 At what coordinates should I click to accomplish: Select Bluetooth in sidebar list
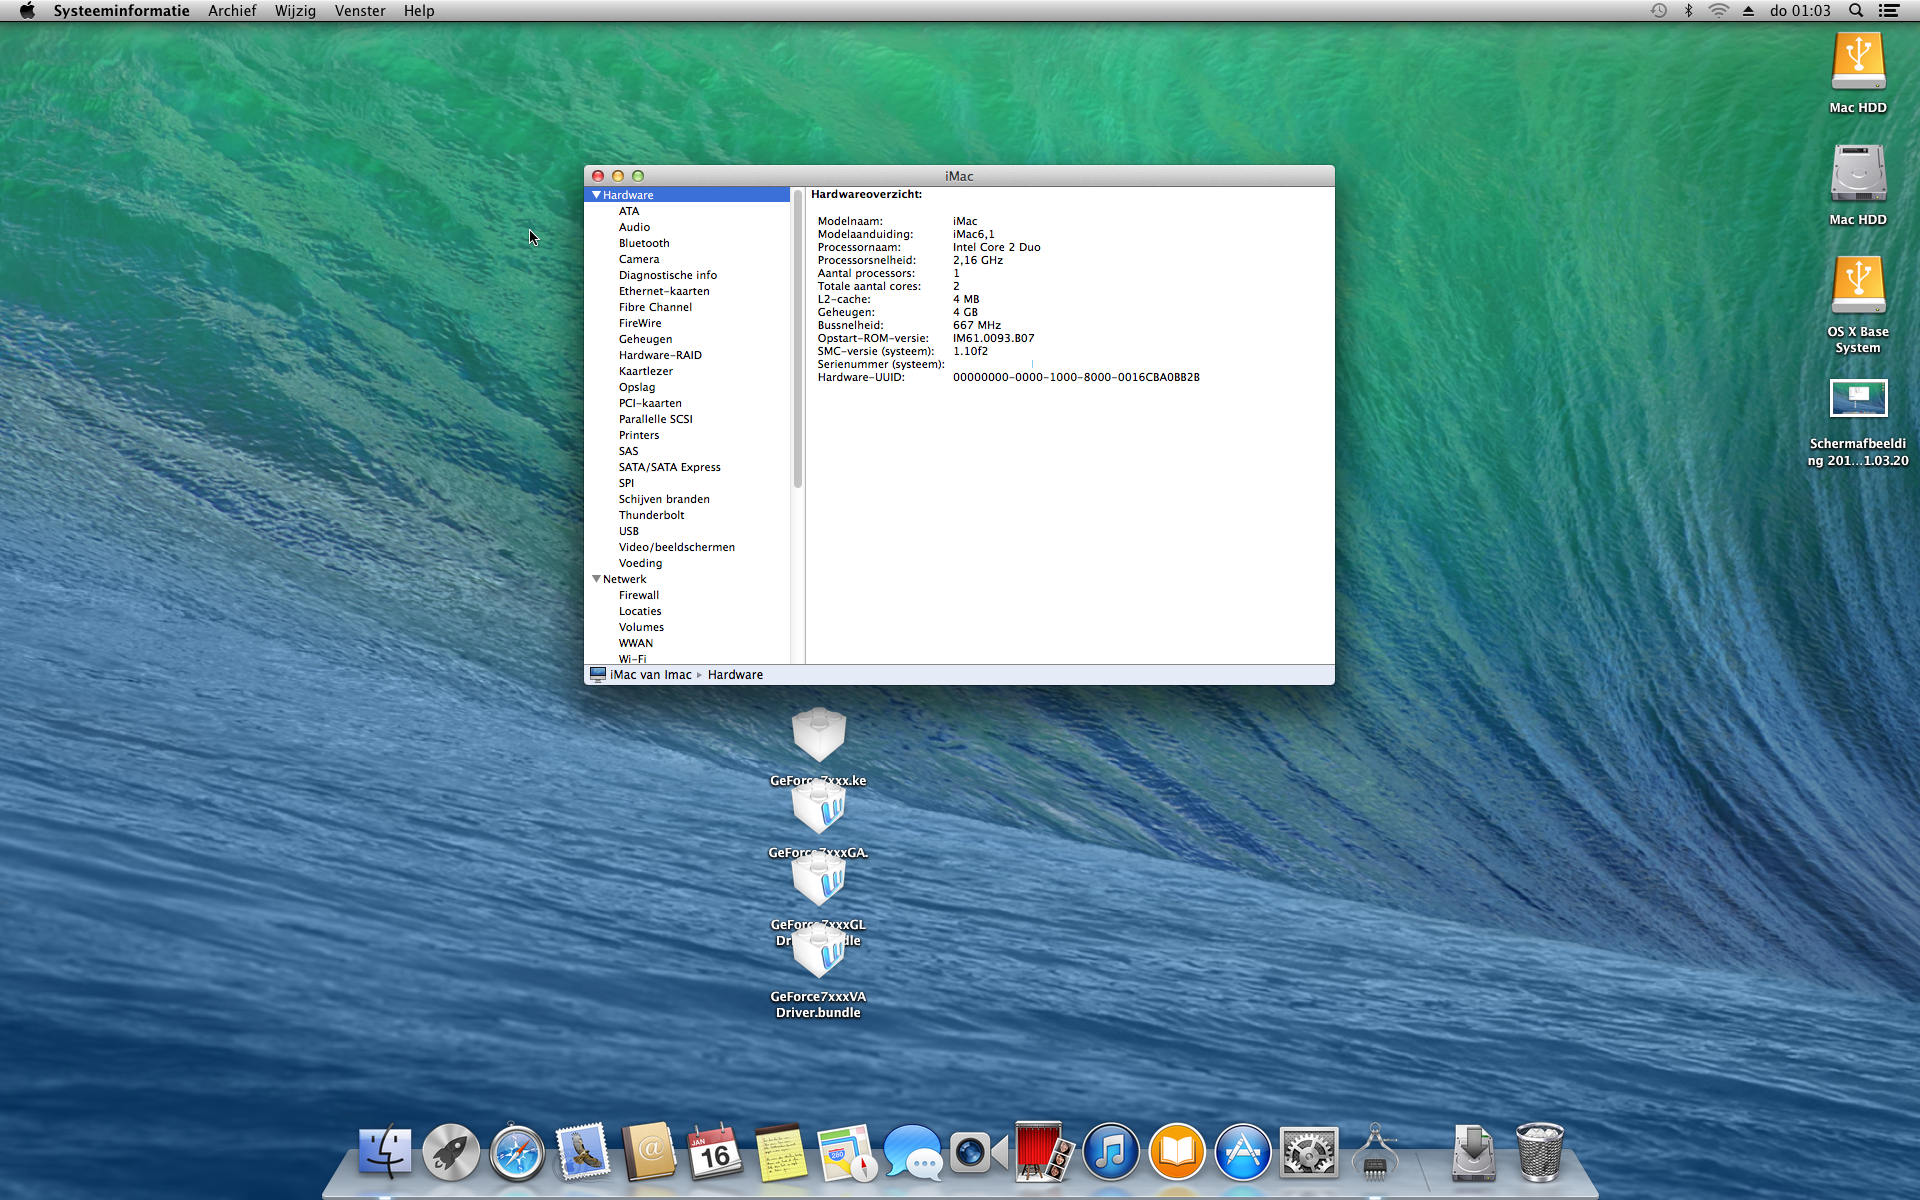pos(644,243)
